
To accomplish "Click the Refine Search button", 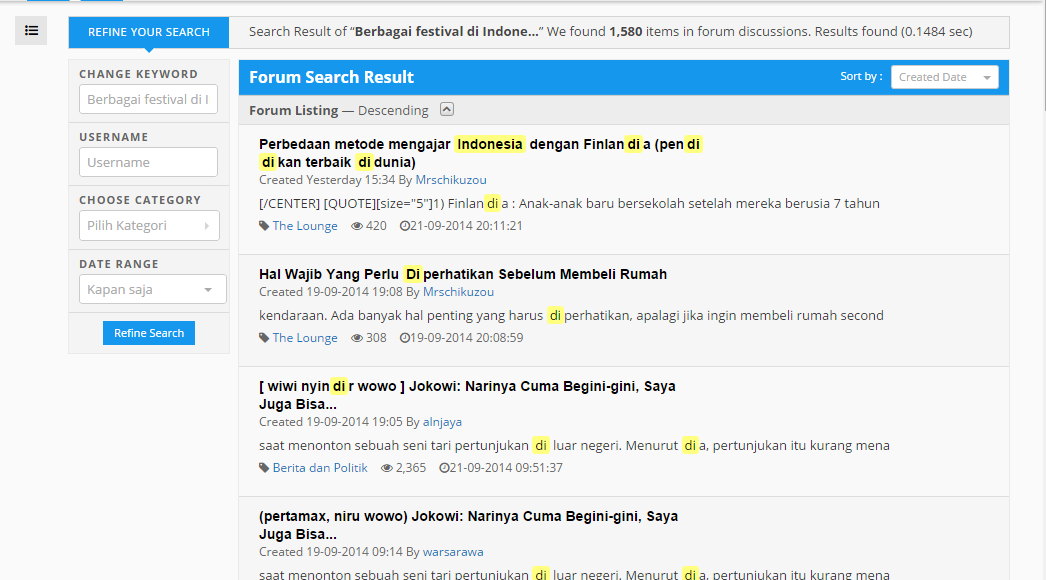I will point(149,333).
